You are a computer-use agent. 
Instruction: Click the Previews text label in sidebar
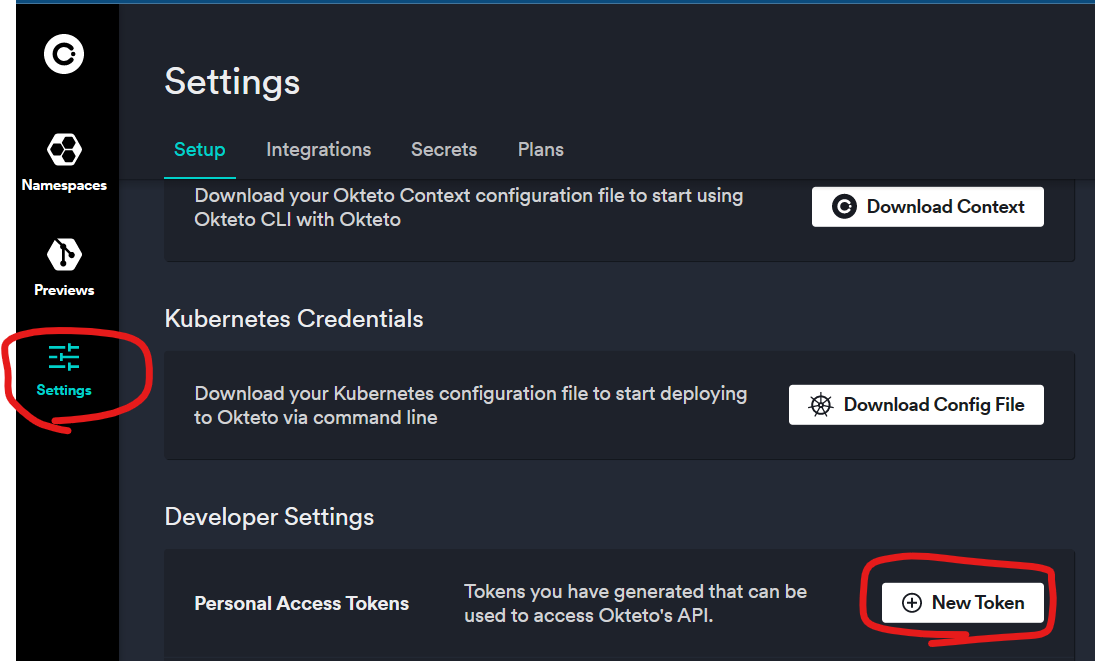point(64,291)
